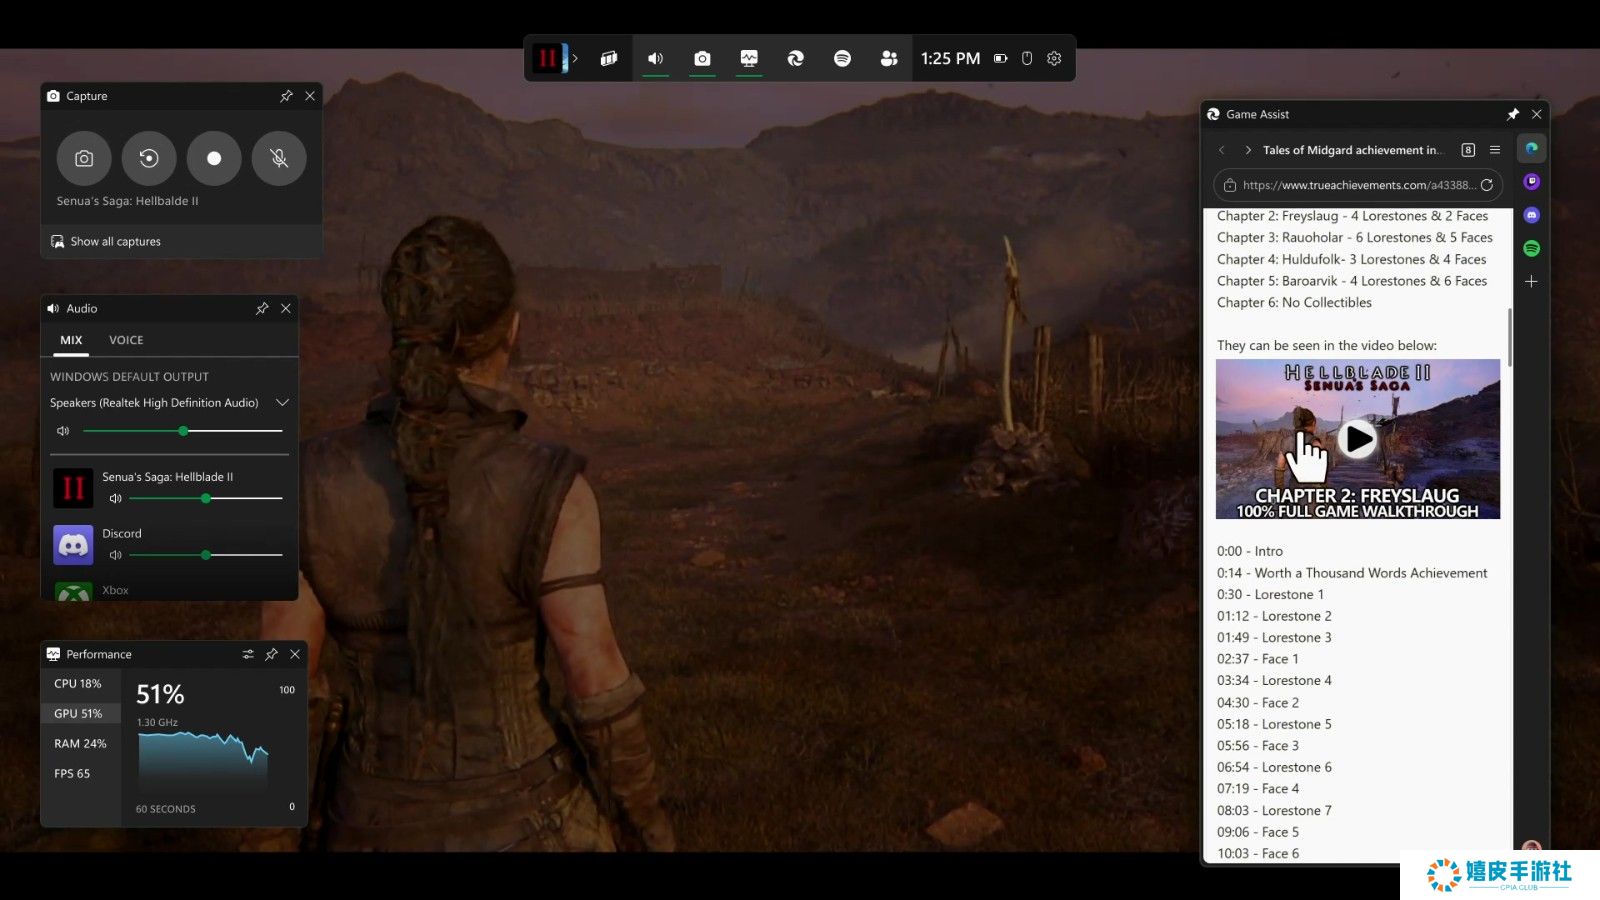The height and width of the screenshot is (900, 1600).
Task: Click Show all captures
Action: click(x=115, y=242)
